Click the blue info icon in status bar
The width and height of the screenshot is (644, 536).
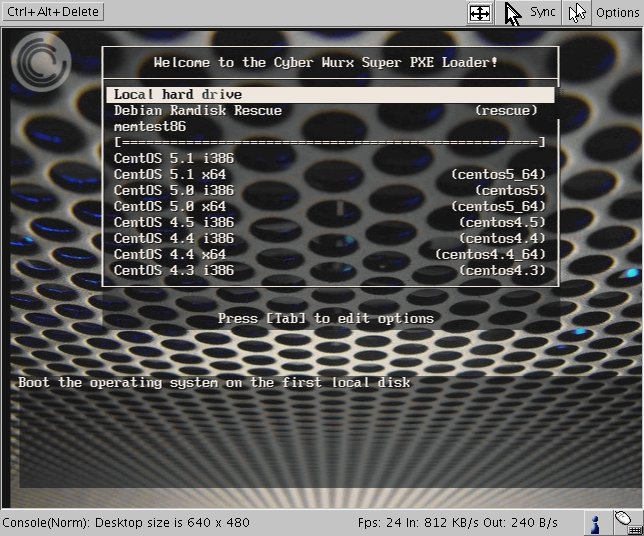(x=595, y=523)
